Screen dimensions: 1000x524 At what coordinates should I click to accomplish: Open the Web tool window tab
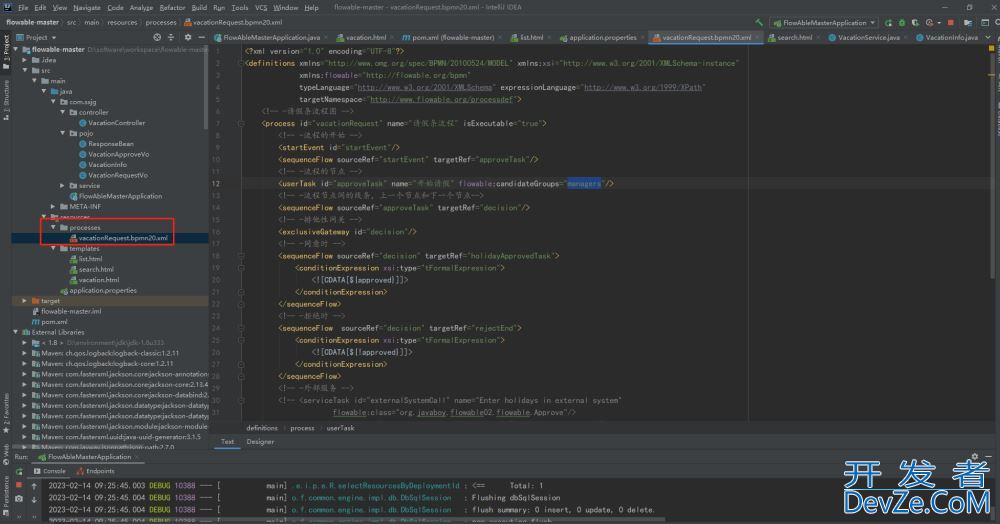pyautogui.click(x=6, y=455)
